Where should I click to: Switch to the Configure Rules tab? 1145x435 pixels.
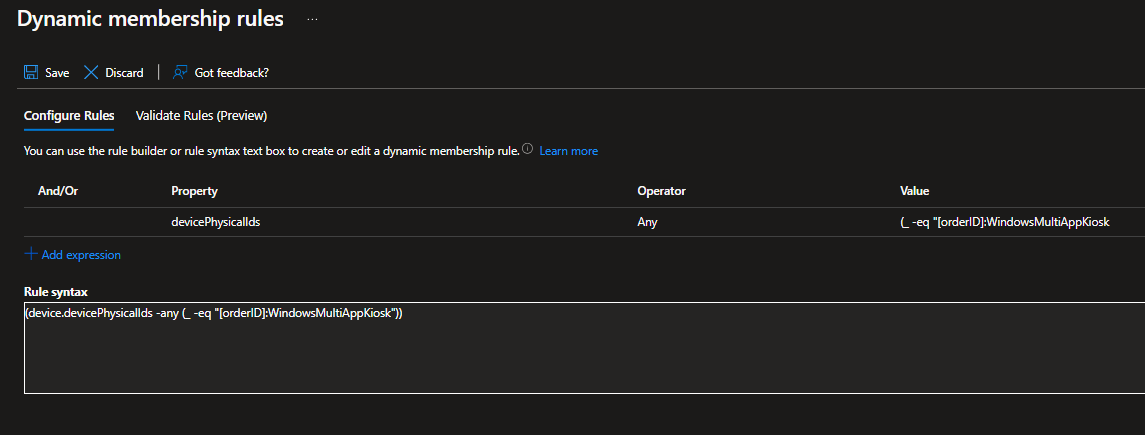[x=69, y=116]
